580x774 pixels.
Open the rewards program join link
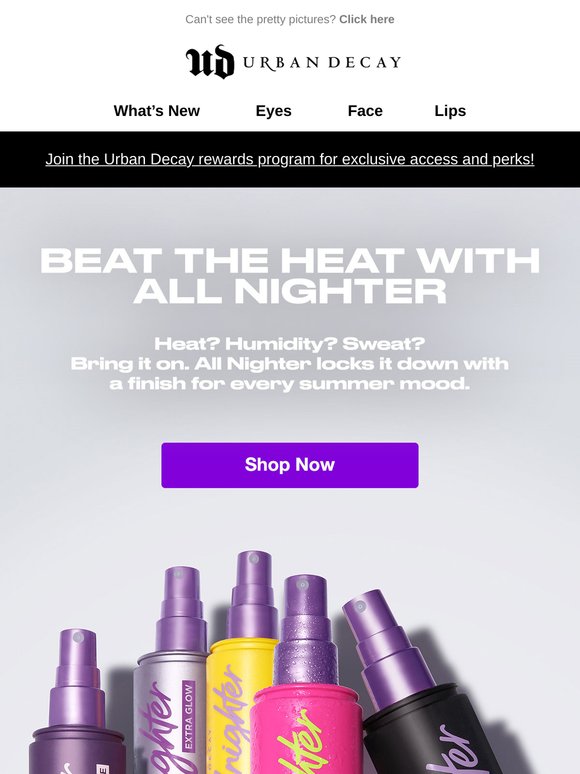[290, 159]
